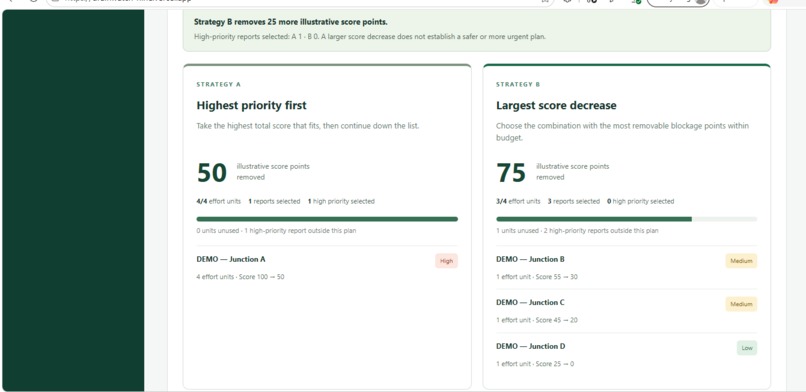Click the large '50' score number
Viewport: 806px width, 392px height.
pyautogui.click(x=212, y=173)
